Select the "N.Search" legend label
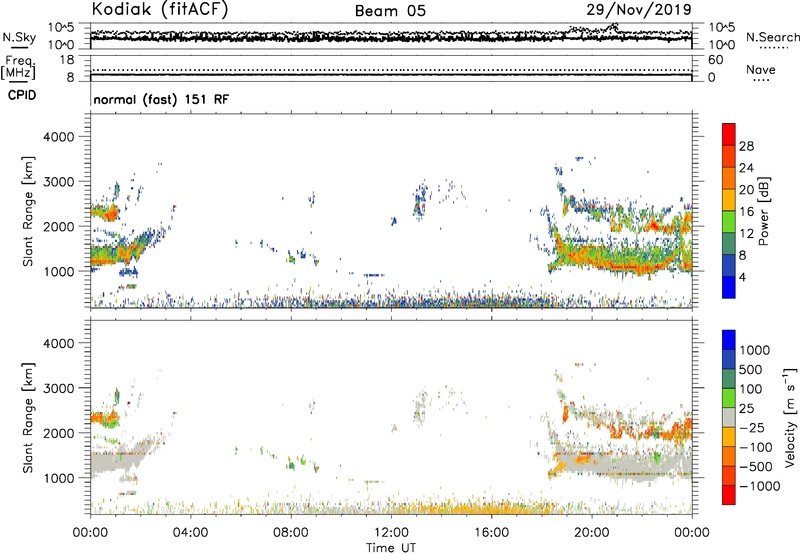The image size is (800, 554). tap(772, 37)
